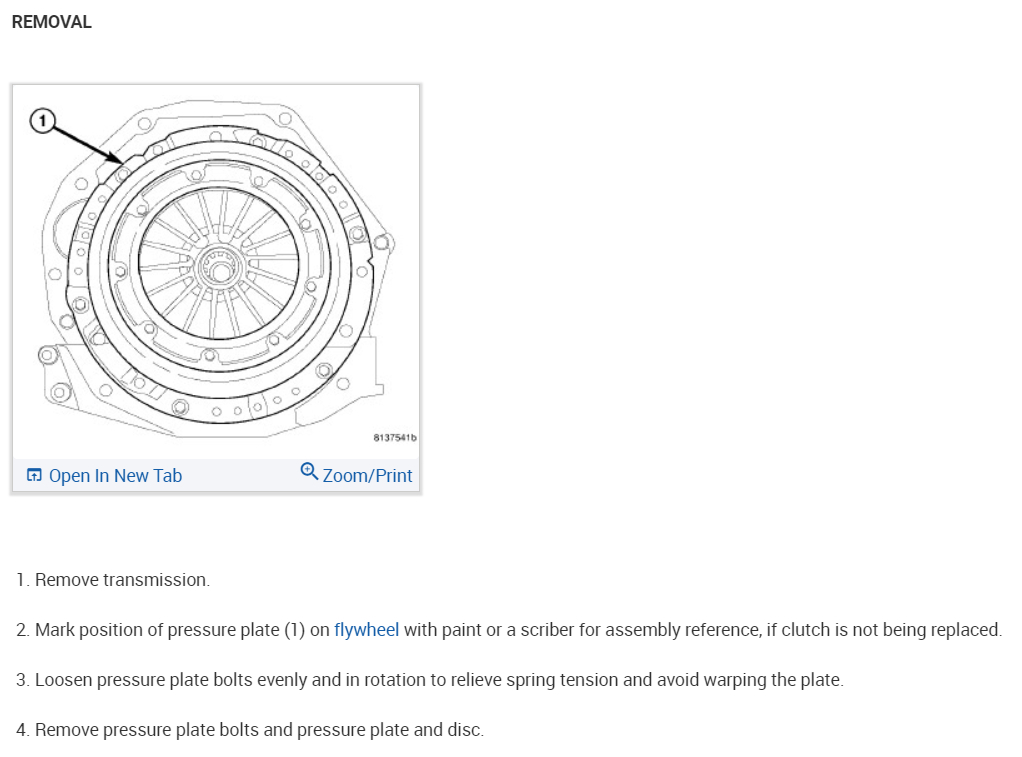Click the REMOVAL section heading

coord(52,22)
